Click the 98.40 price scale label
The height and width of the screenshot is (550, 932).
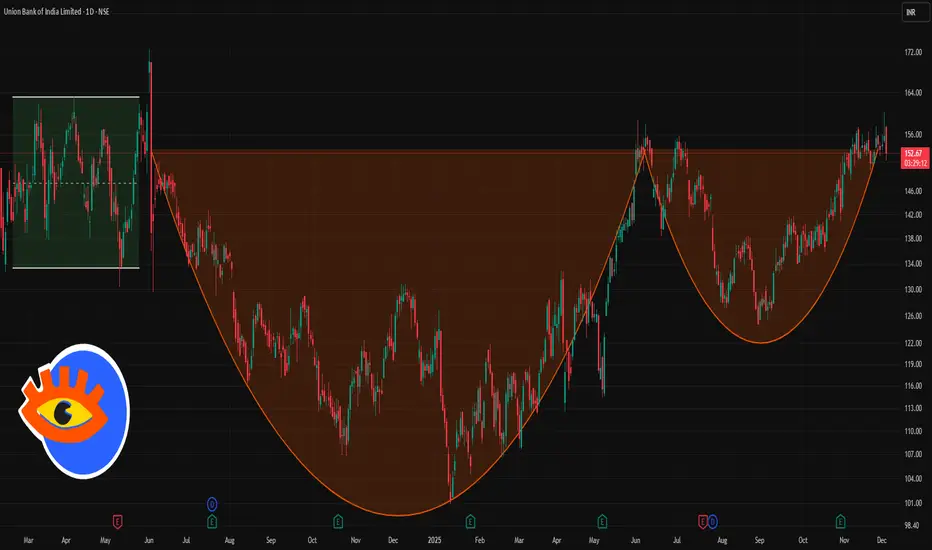point(913,526)
